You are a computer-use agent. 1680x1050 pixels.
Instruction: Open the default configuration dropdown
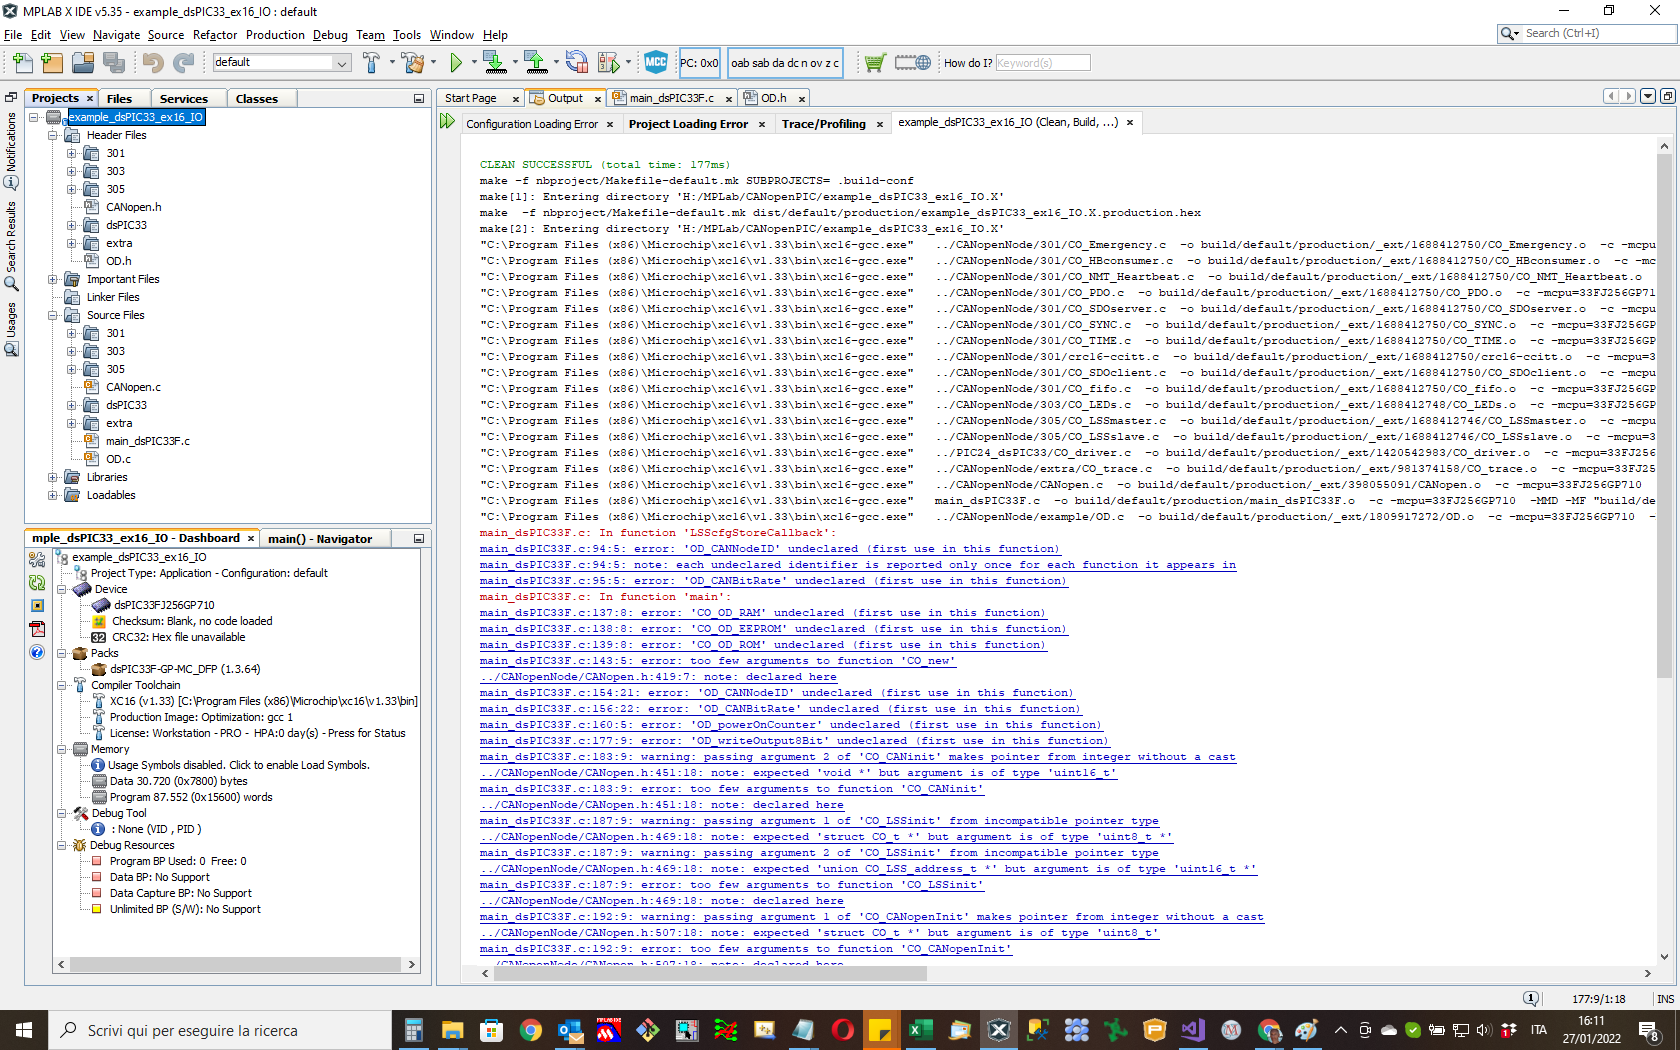[x=340, y=62]
